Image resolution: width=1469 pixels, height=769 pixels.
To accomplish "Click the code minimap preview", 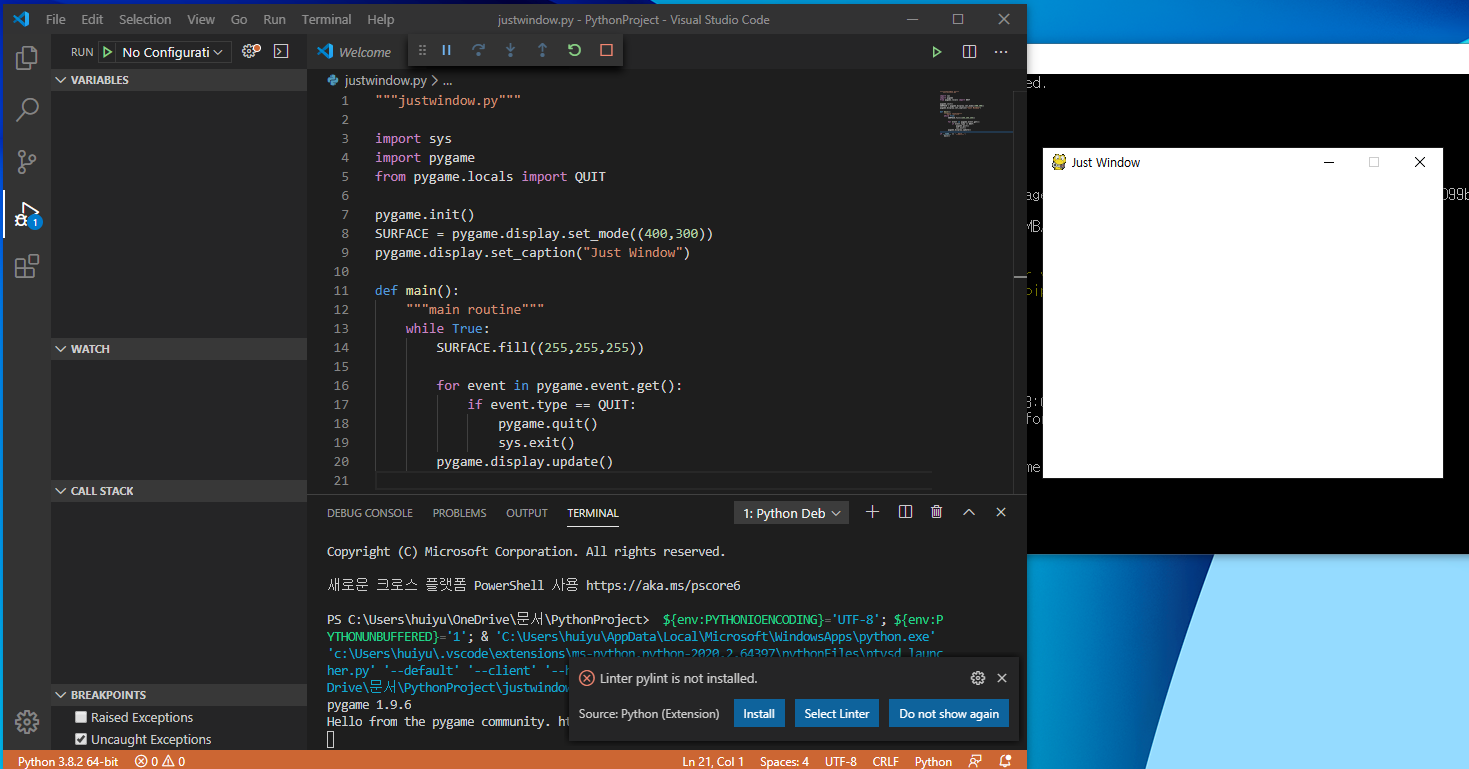I will 975,115.
